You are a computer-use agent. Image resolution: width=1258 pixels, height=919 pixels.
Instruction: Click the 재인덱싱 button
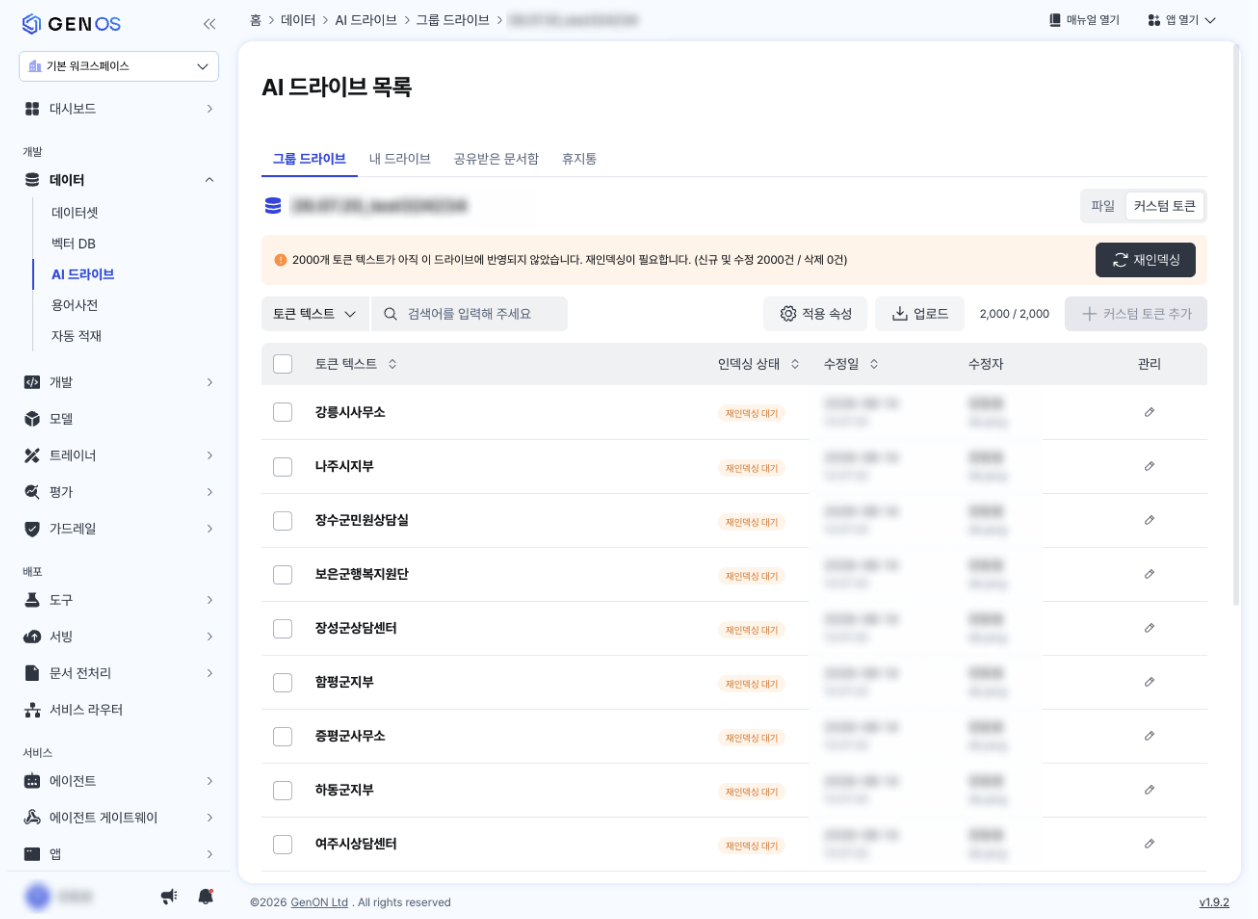coord(1145,260)
